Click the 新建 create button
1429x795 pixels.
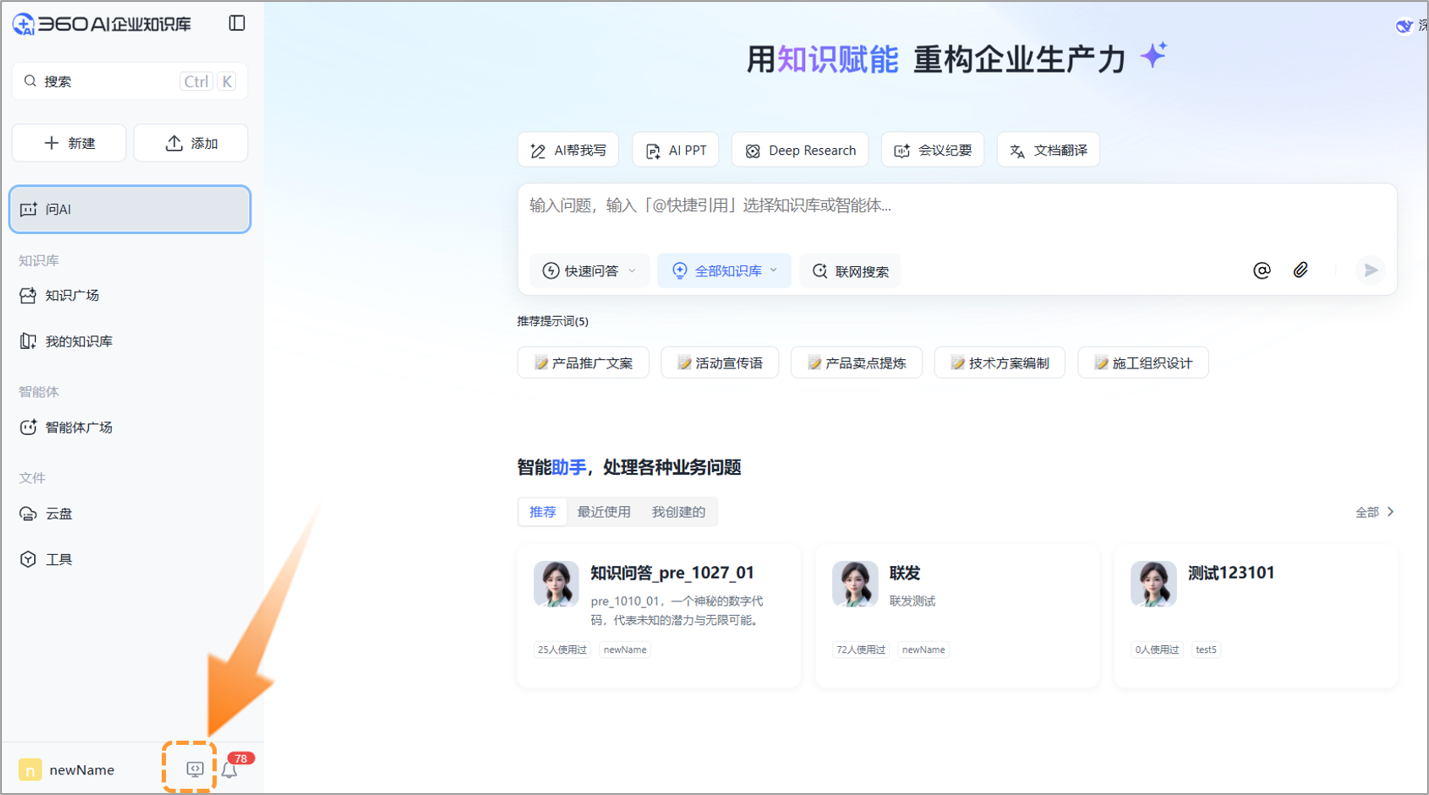click(x=68, y=142)
